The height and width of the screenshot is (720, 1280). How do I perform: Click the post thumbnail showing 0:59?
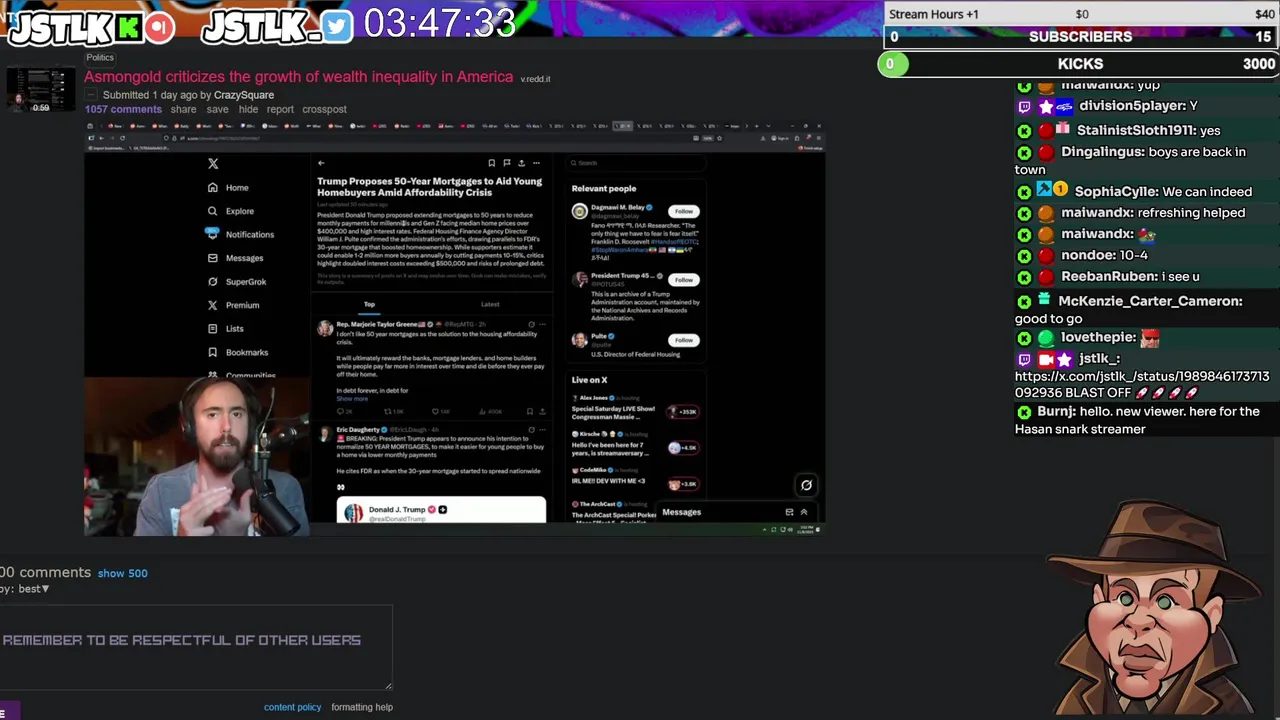(x=41, y=90)
